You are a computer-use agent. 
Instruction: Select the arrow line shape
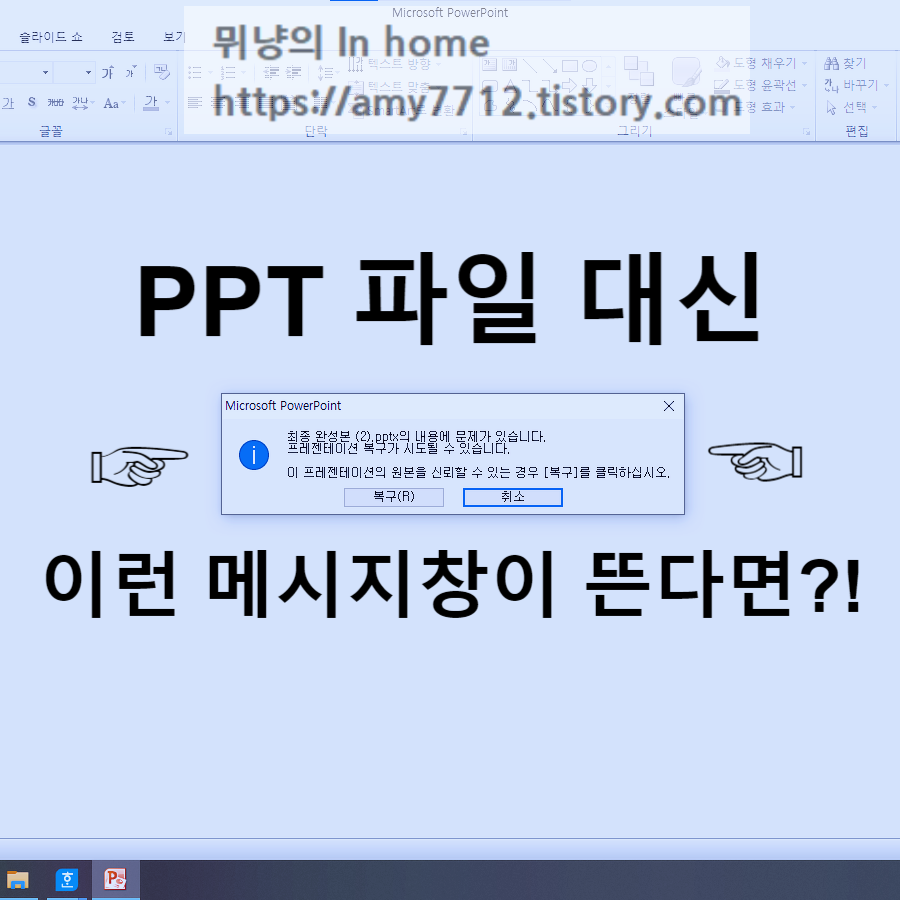coord(550,65)
